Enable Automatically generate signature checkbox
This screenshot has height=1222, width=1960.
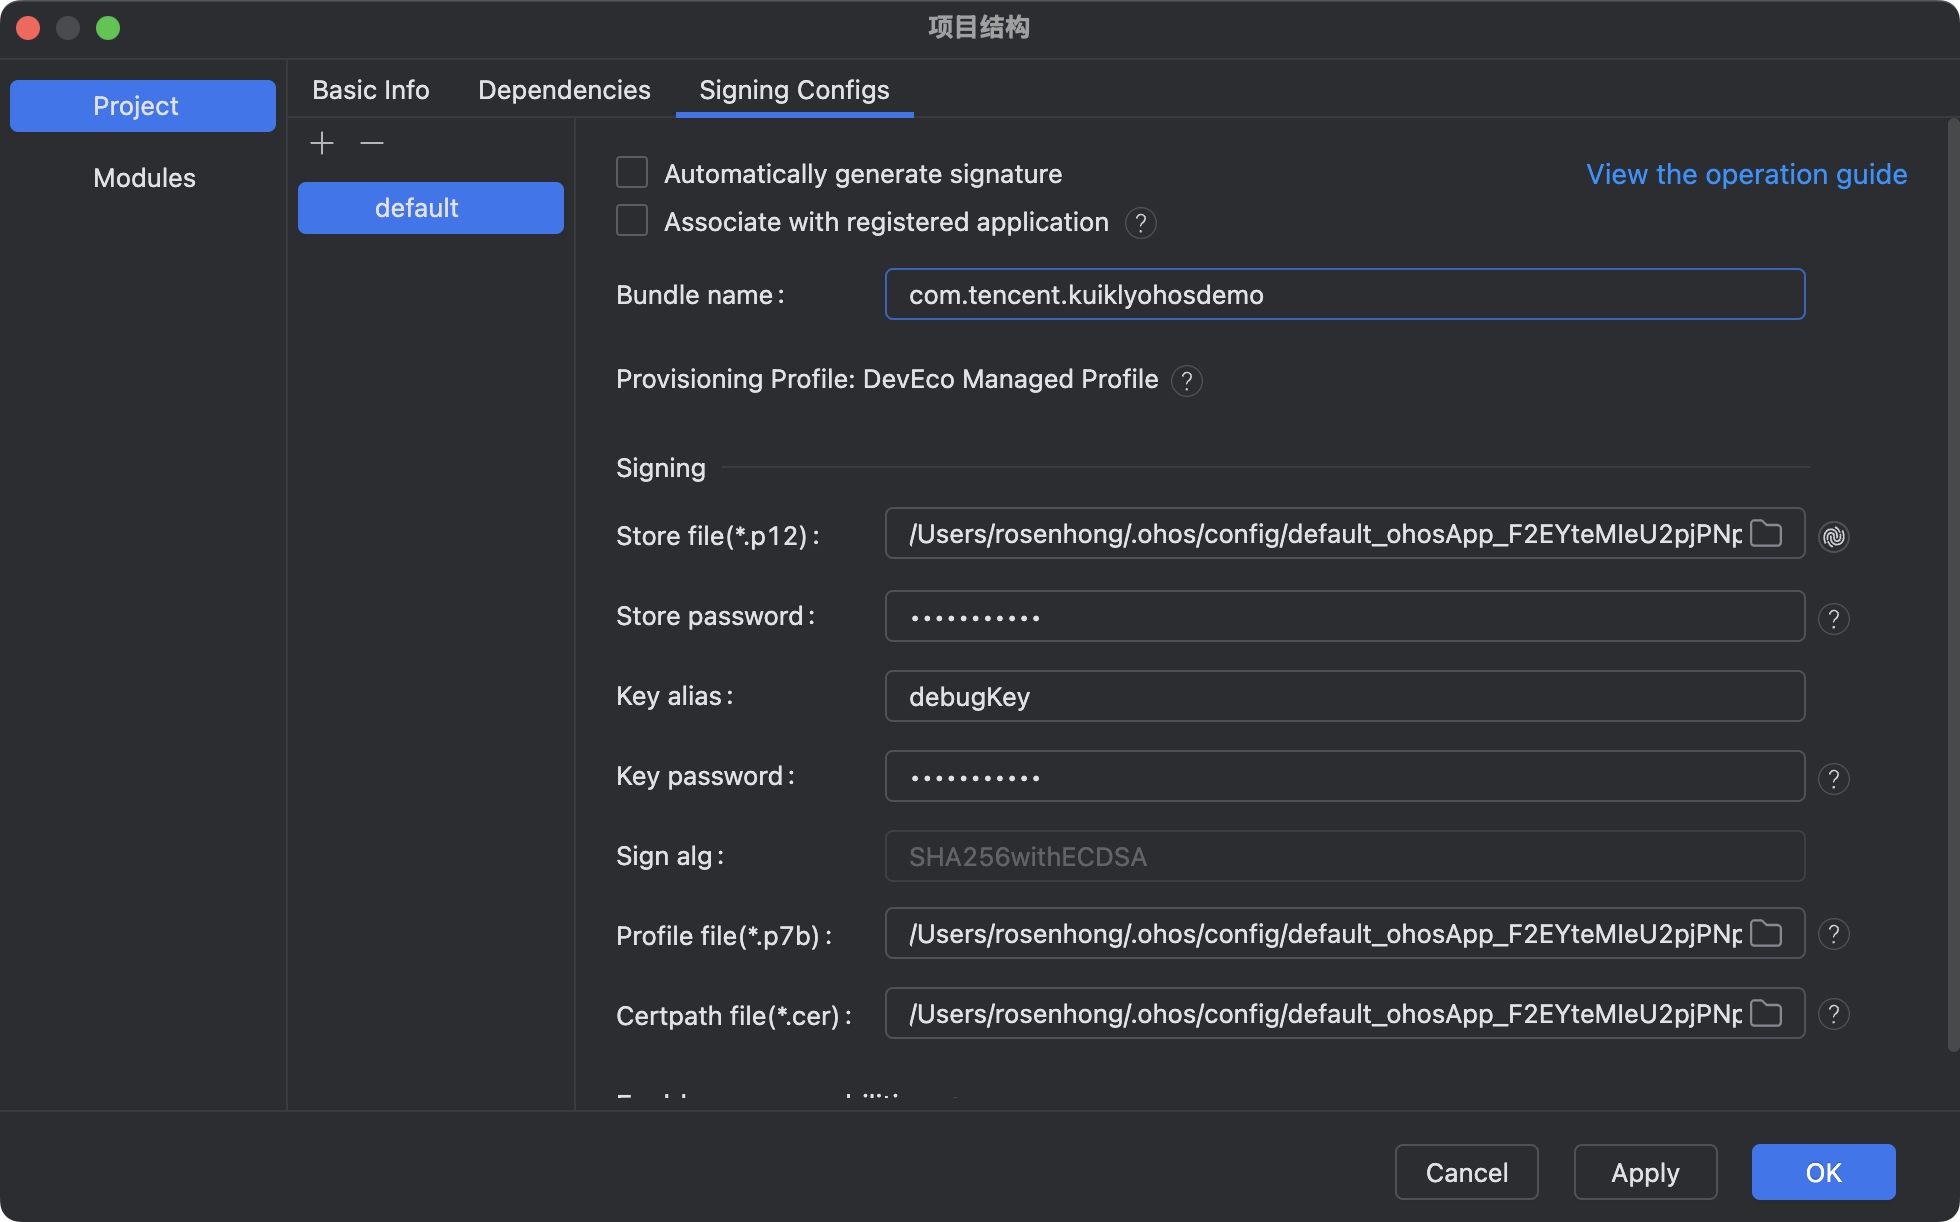632,173
